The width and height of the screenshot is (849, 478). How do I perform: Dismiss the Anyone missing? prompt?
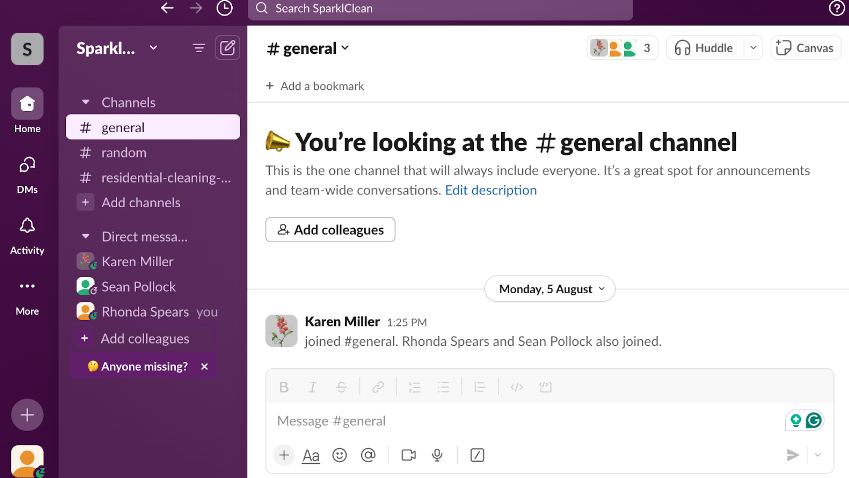click(x=204, y=366)
